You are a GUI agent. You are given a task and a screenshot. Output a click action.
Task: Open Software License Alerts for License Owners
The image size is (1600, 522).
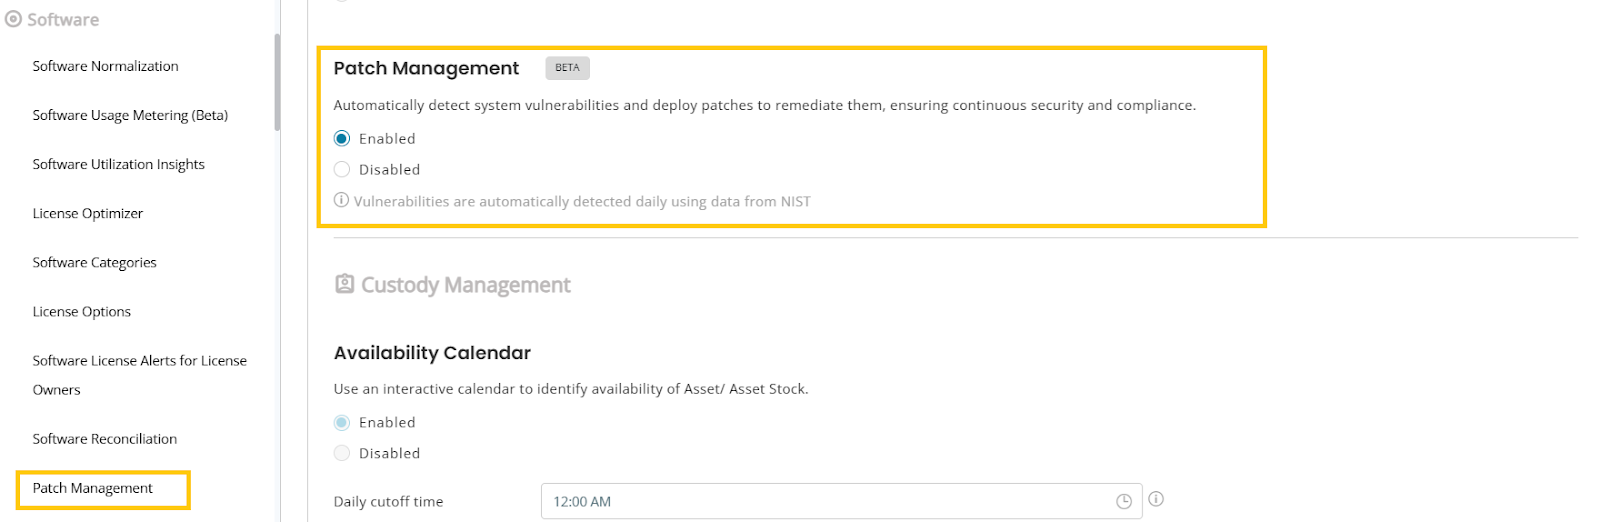[139, 375]
